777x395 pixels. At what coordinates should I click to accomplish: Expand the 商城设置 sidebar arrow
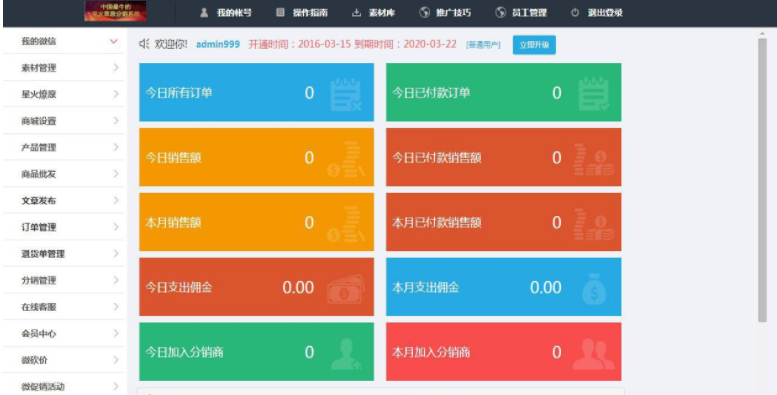[x=115, y=120]
